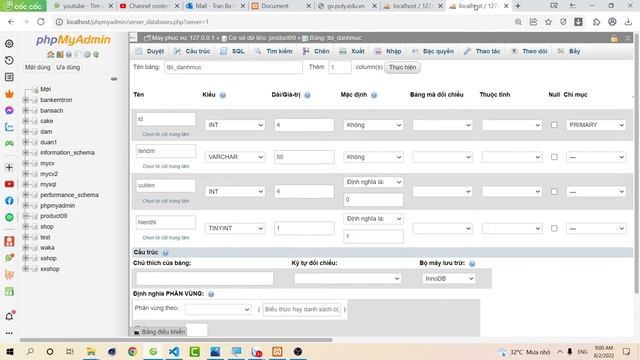Click the Tên bảng input field
The width and height of the screenshot is (640, 360).
click(233, 67)
